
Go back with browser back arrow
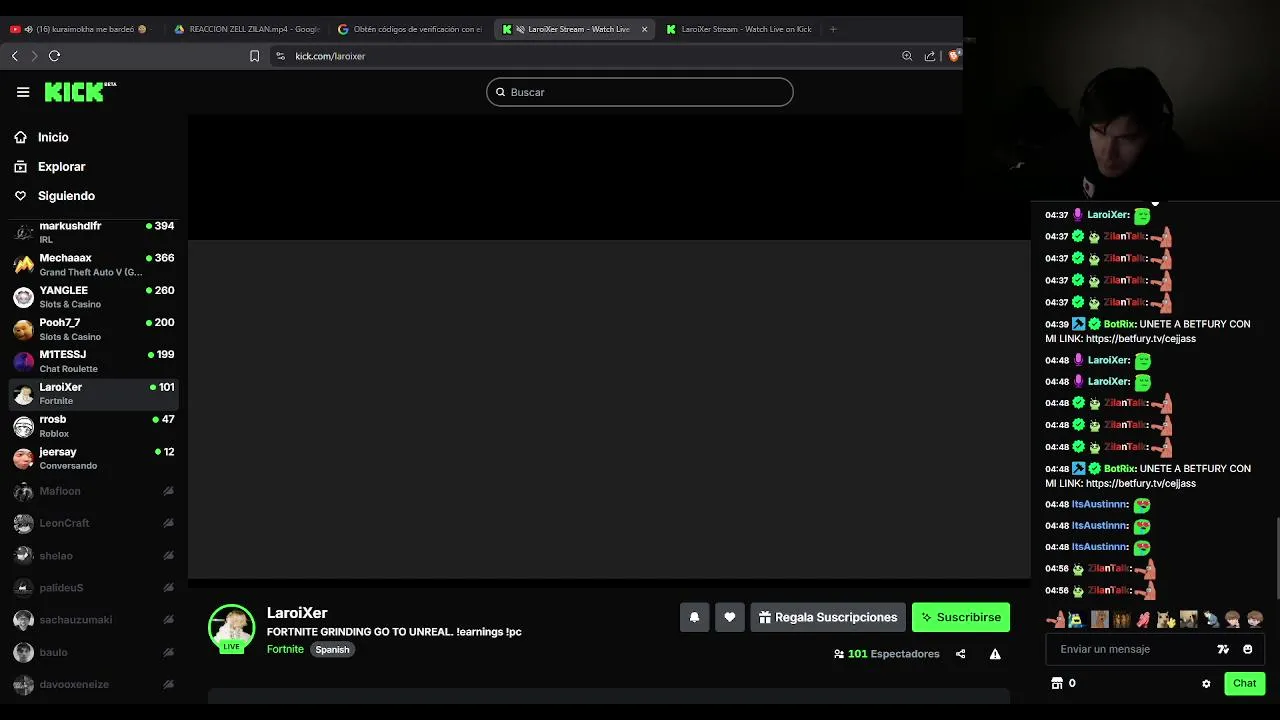(x=15, y=56)
